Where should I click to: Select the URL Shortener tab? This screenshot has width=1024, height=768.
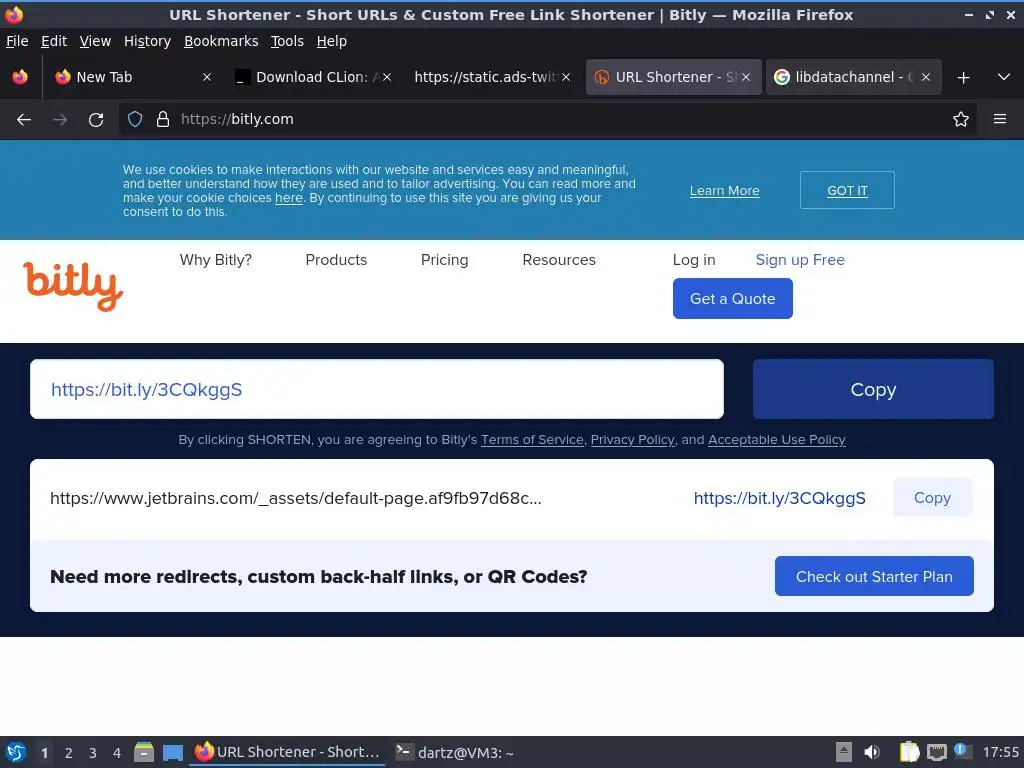click(x=673, y=77)
